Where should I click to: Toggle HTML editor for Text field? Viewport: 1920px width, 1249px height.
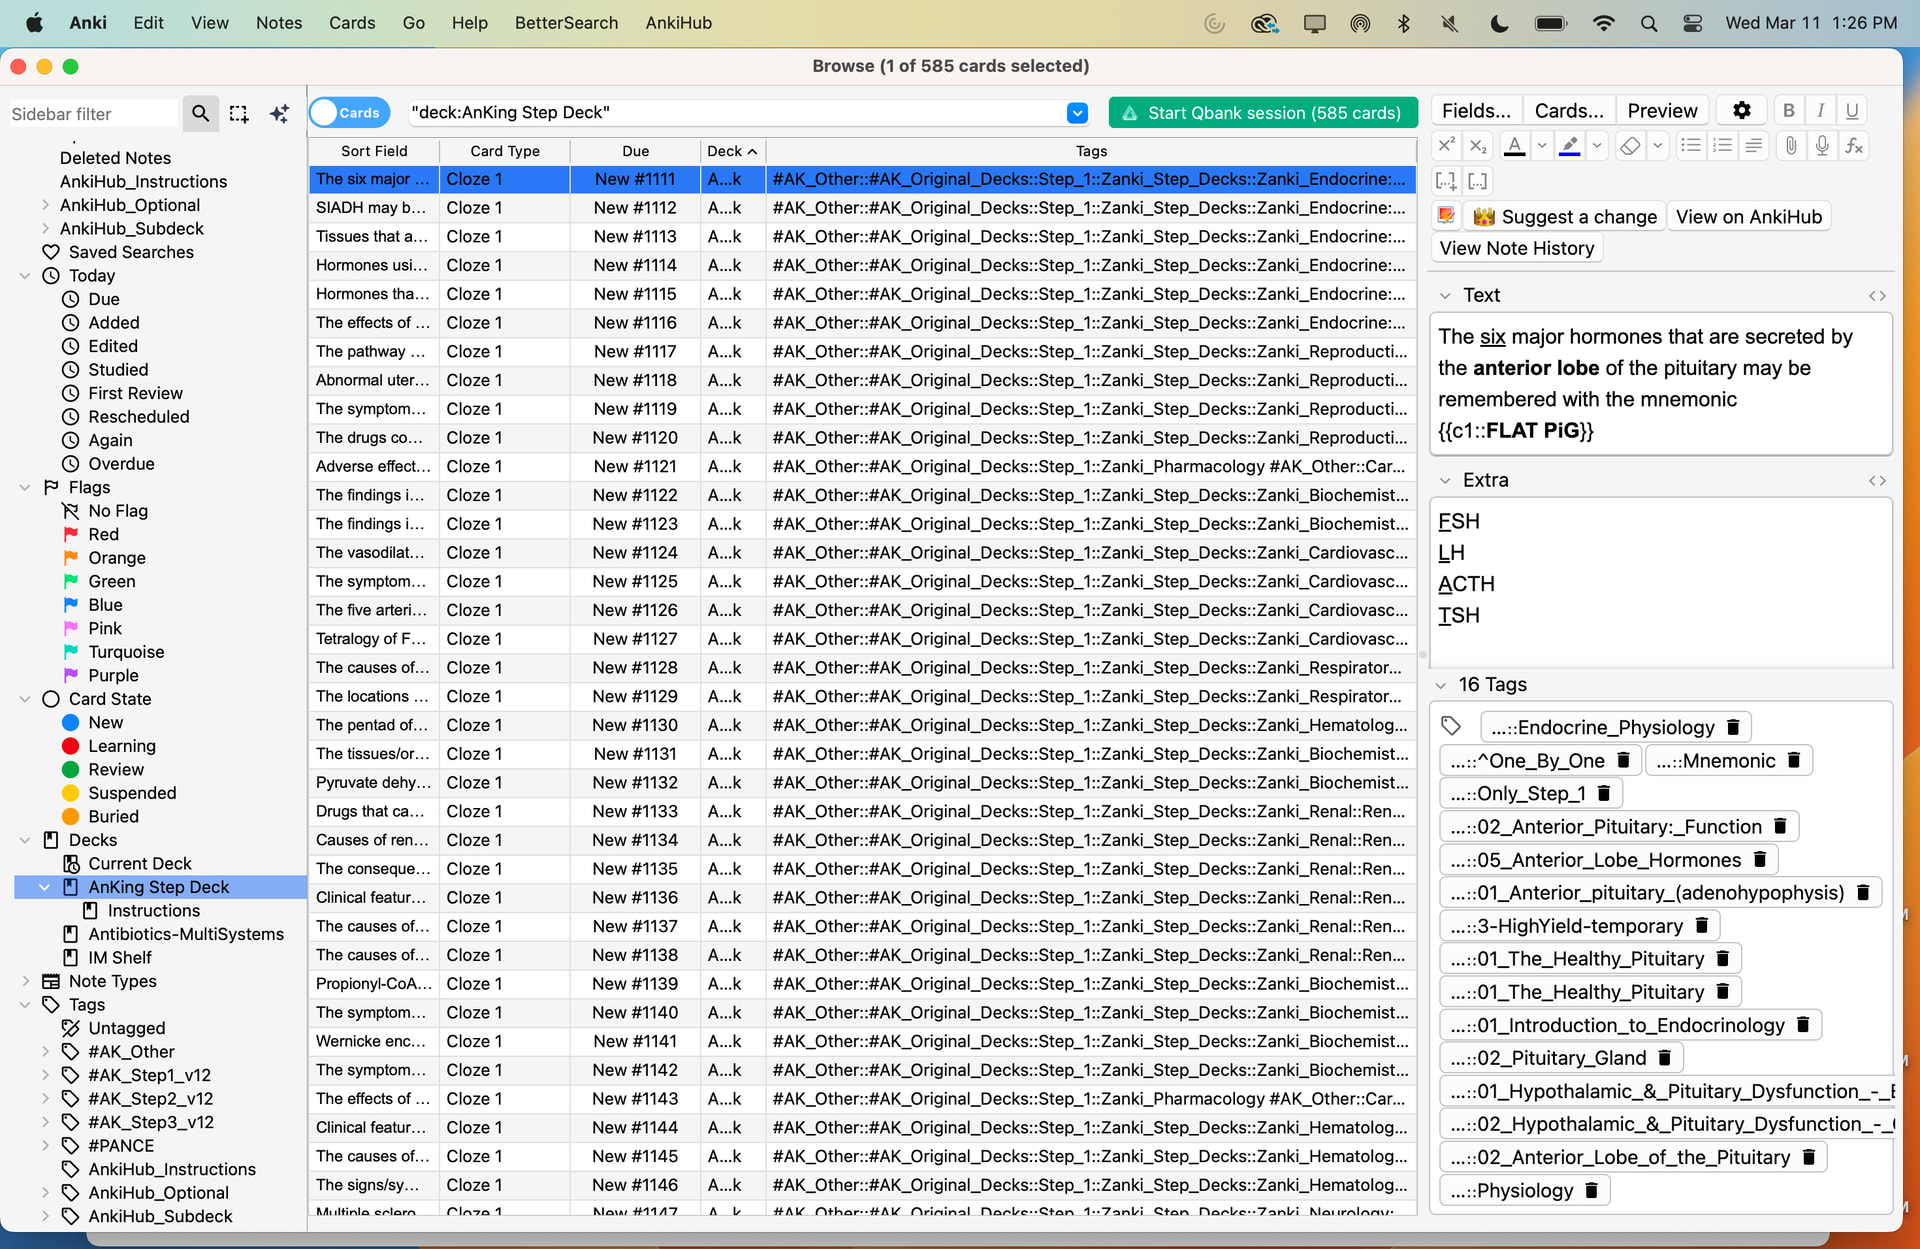tap(1877, 296)
